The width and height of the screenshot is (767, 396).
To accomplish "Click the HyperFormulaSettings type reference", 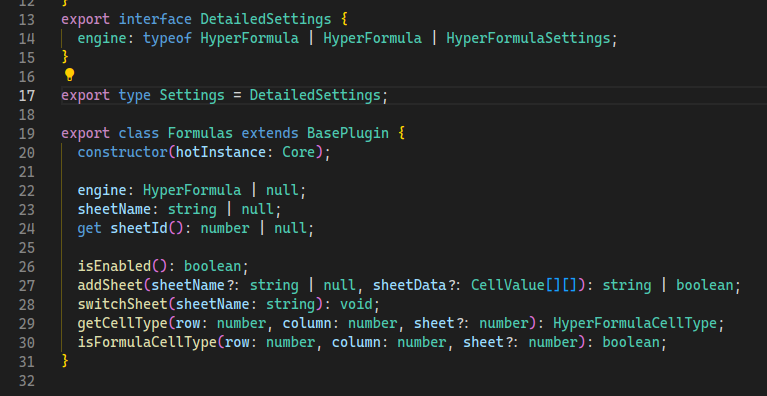I will (x=528, y=38).
